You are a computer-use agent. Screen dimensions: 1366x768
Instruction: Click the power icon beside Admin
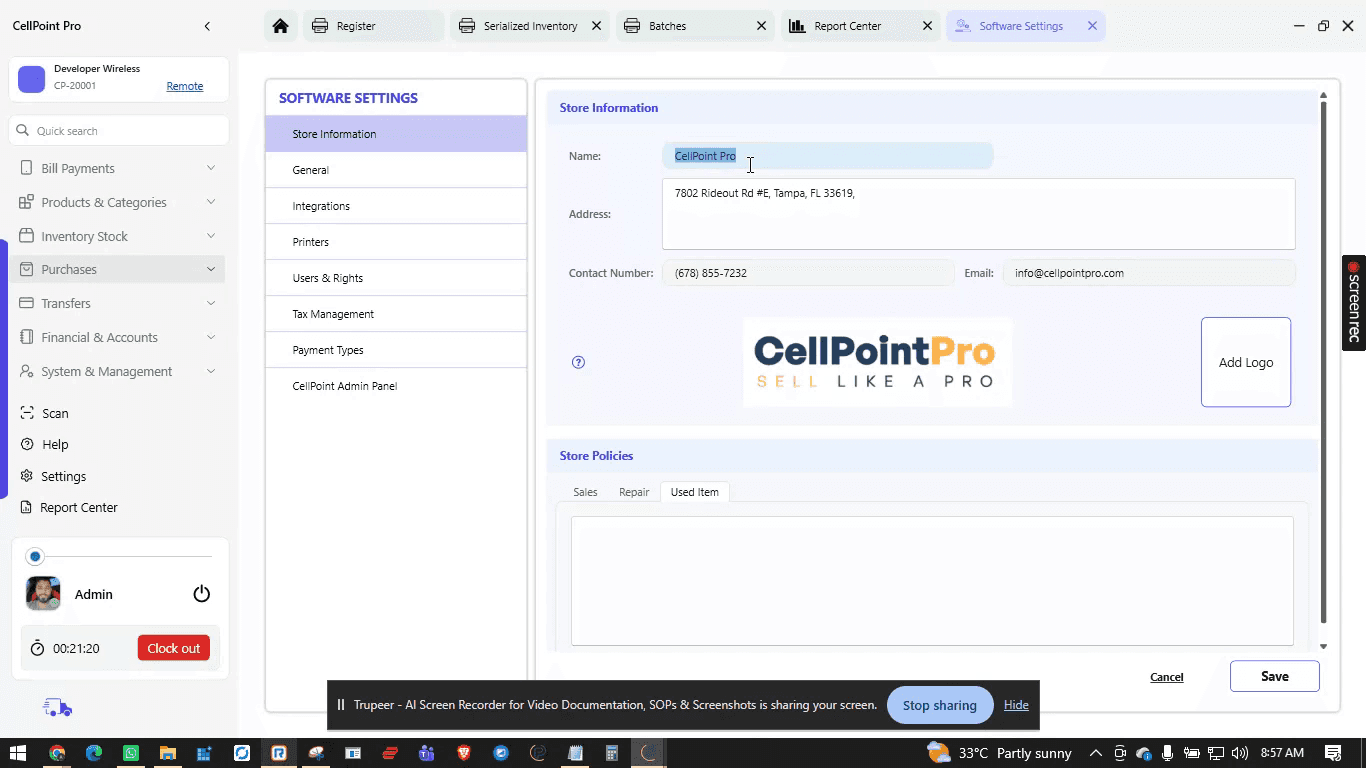(x=202, y=594)
